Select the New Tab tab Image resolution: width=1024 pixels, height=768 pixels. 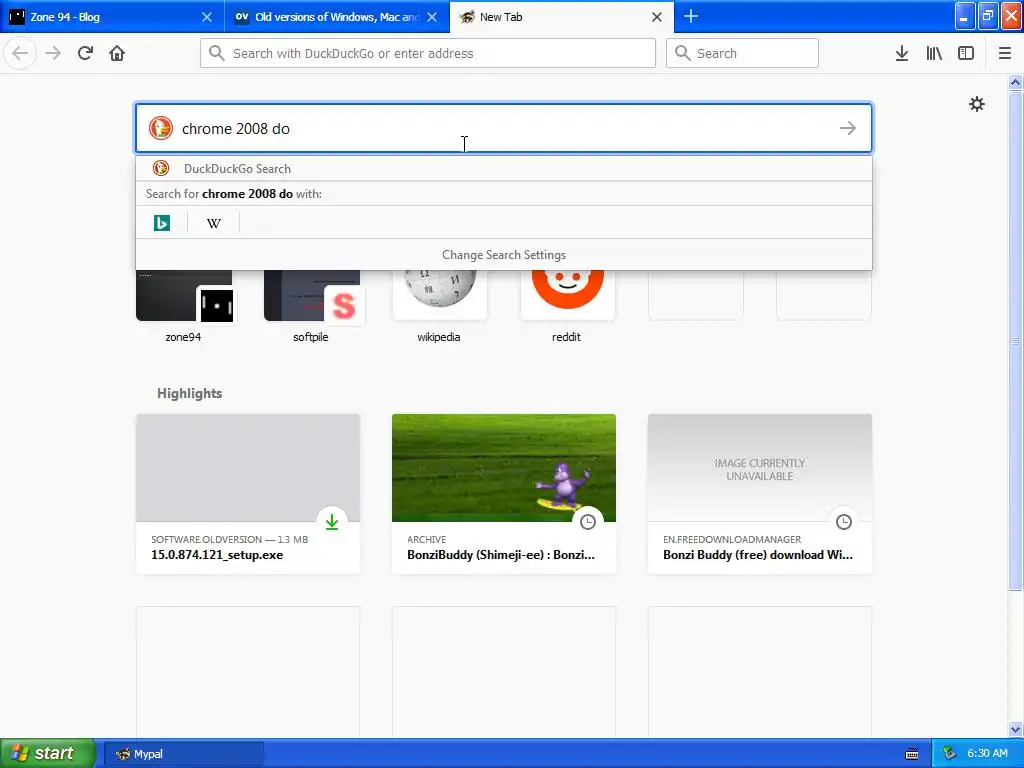pos(562,16)
